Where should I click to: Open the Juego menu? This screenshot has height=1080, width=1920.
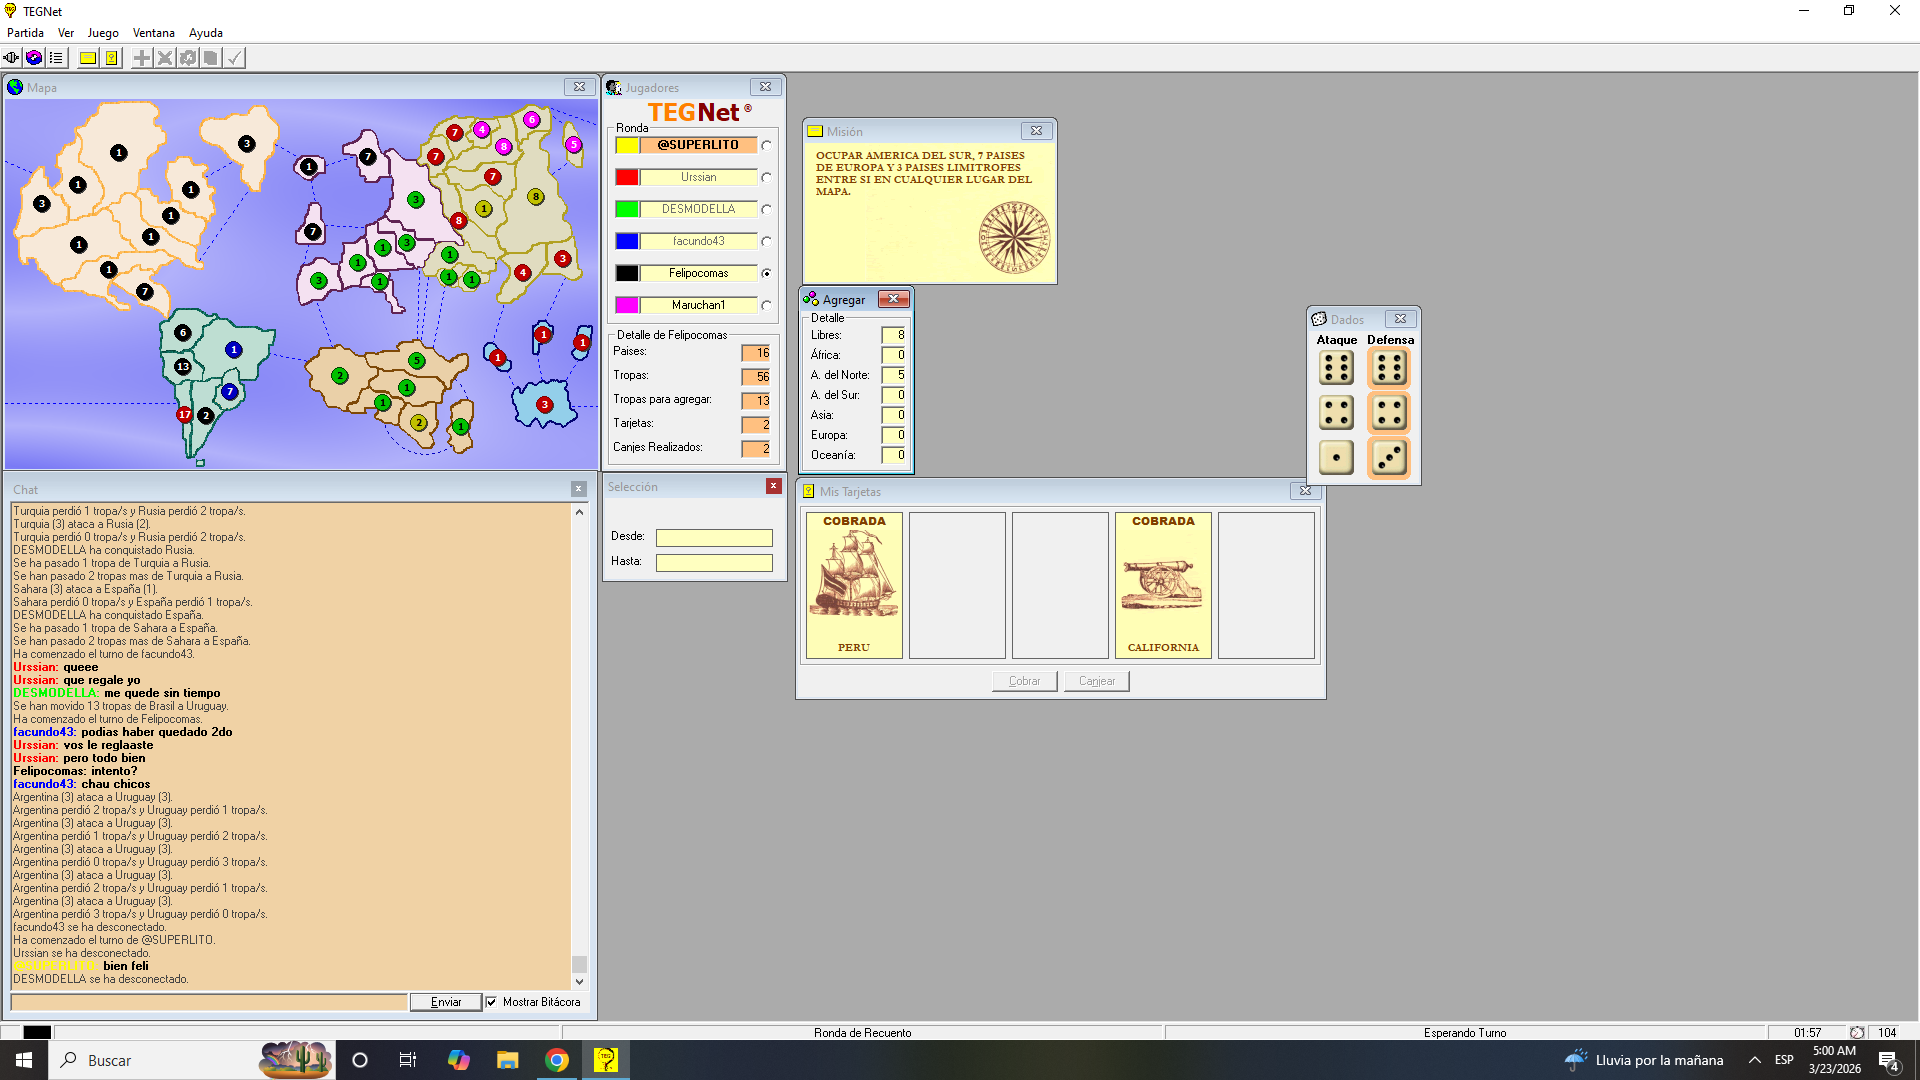102,33
